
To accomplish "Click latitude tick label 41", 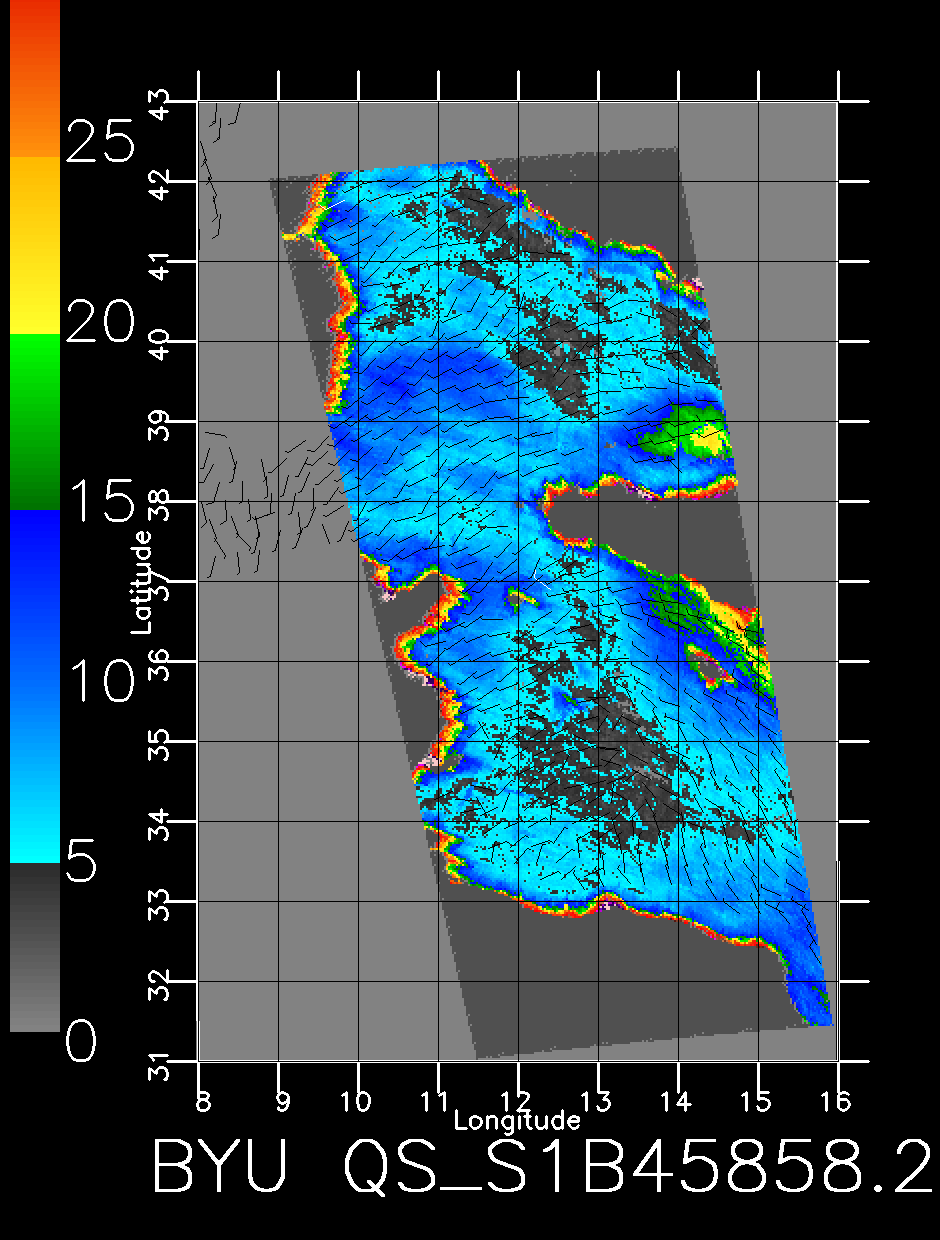I will tap(159, 262).
